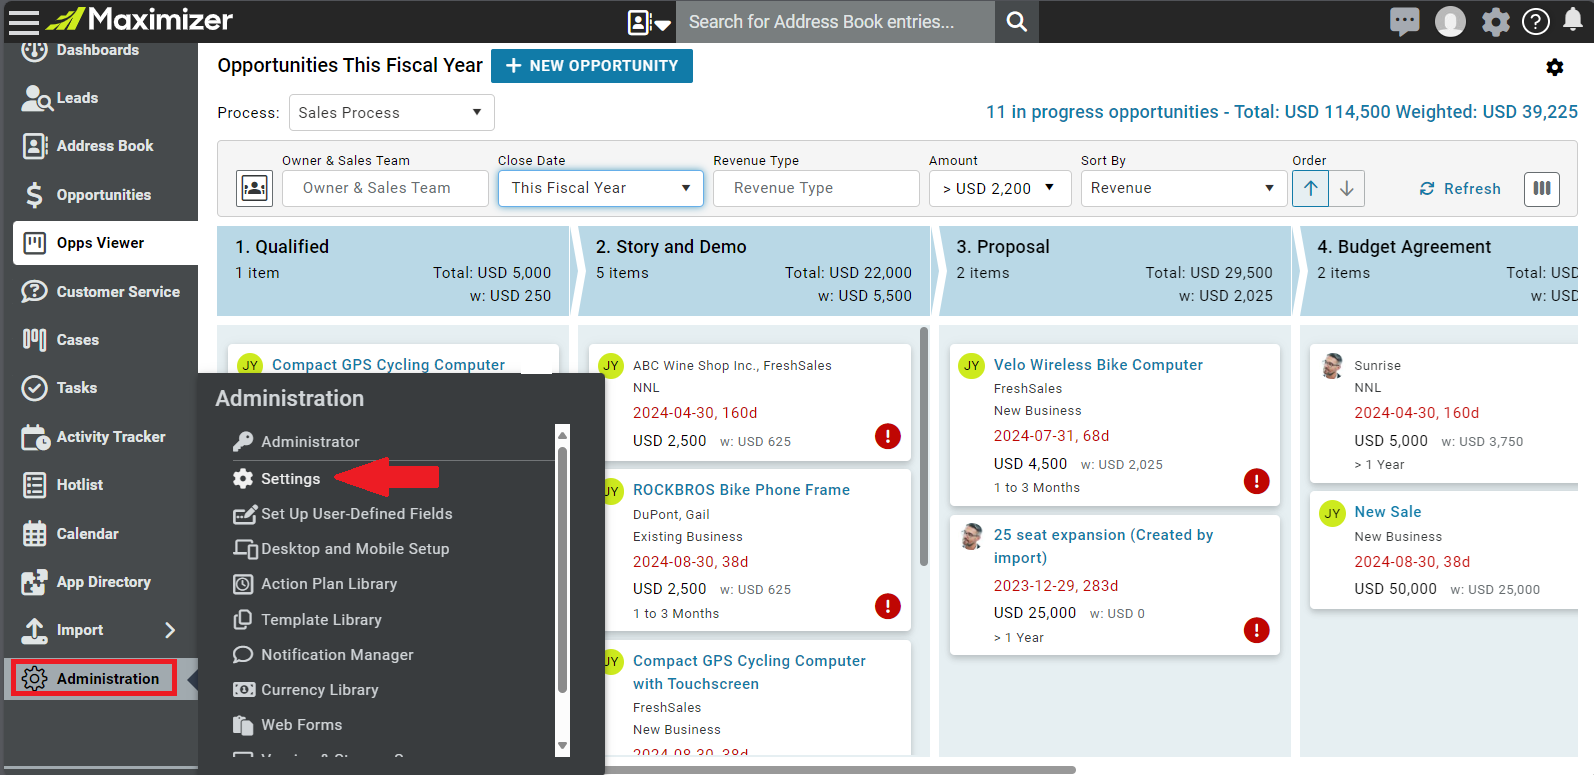Open Template Library

pos(321,620)
